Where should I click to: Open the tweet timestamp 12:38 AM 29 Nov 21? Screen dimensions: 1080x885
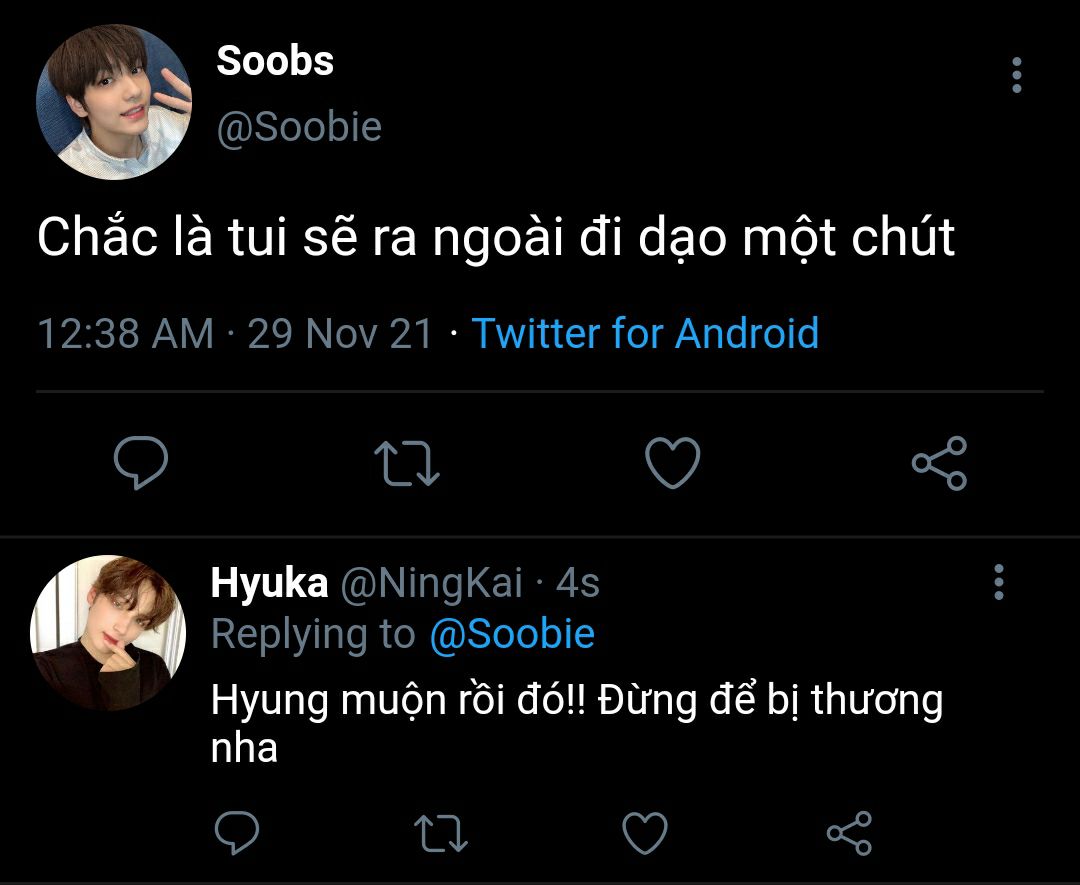tap(235, 333)
